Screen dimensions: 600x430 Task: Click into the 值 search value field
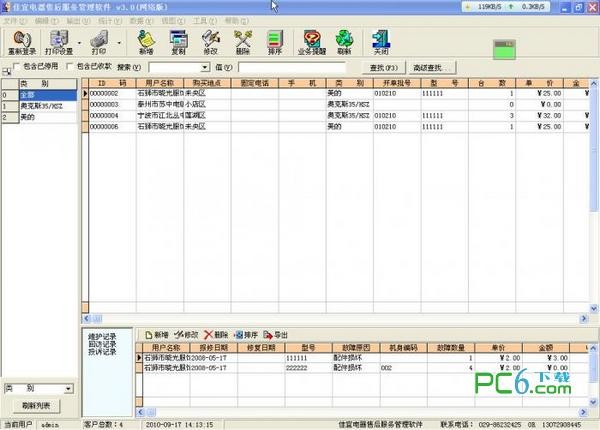tap(292, 68)
